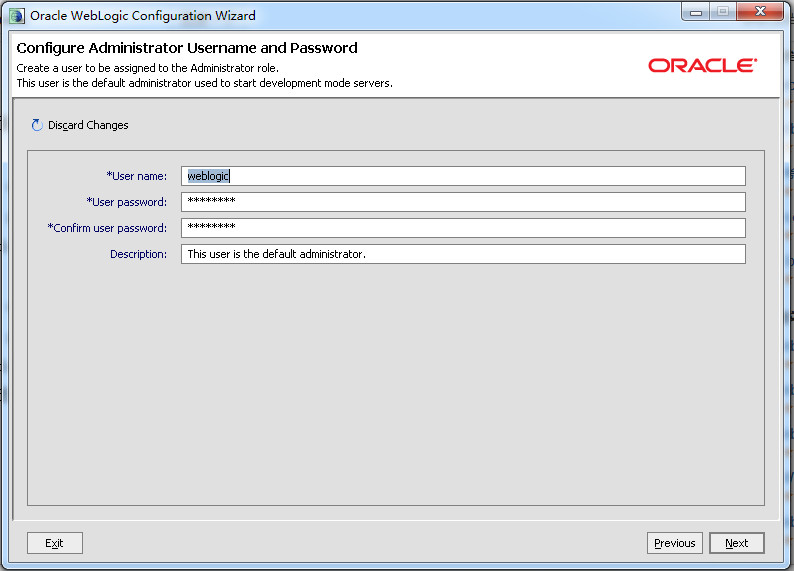The height and width of the screenshot is (571, 794).
Task: Click the Discard Changes label
Action: point(88,125)
